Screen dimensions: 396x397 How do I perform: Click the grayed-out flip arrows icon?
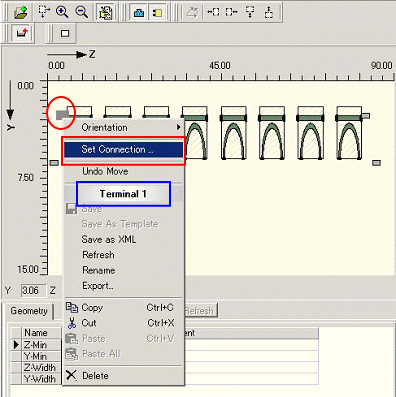click(x=192, y=12)
